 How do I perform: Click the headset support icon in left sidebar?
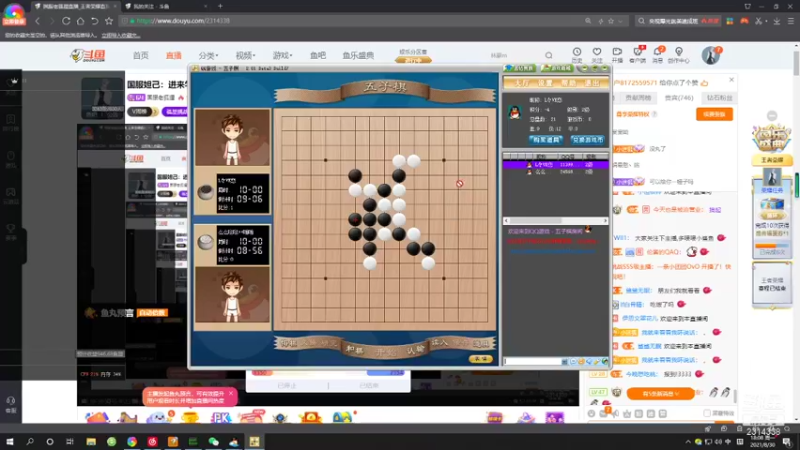tap(11, 401)
